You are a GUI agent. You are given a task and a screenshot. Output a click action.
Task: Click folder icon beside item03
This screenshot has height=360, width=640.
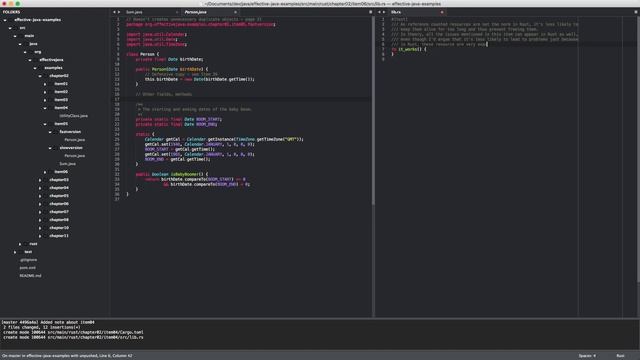[51, 100]
